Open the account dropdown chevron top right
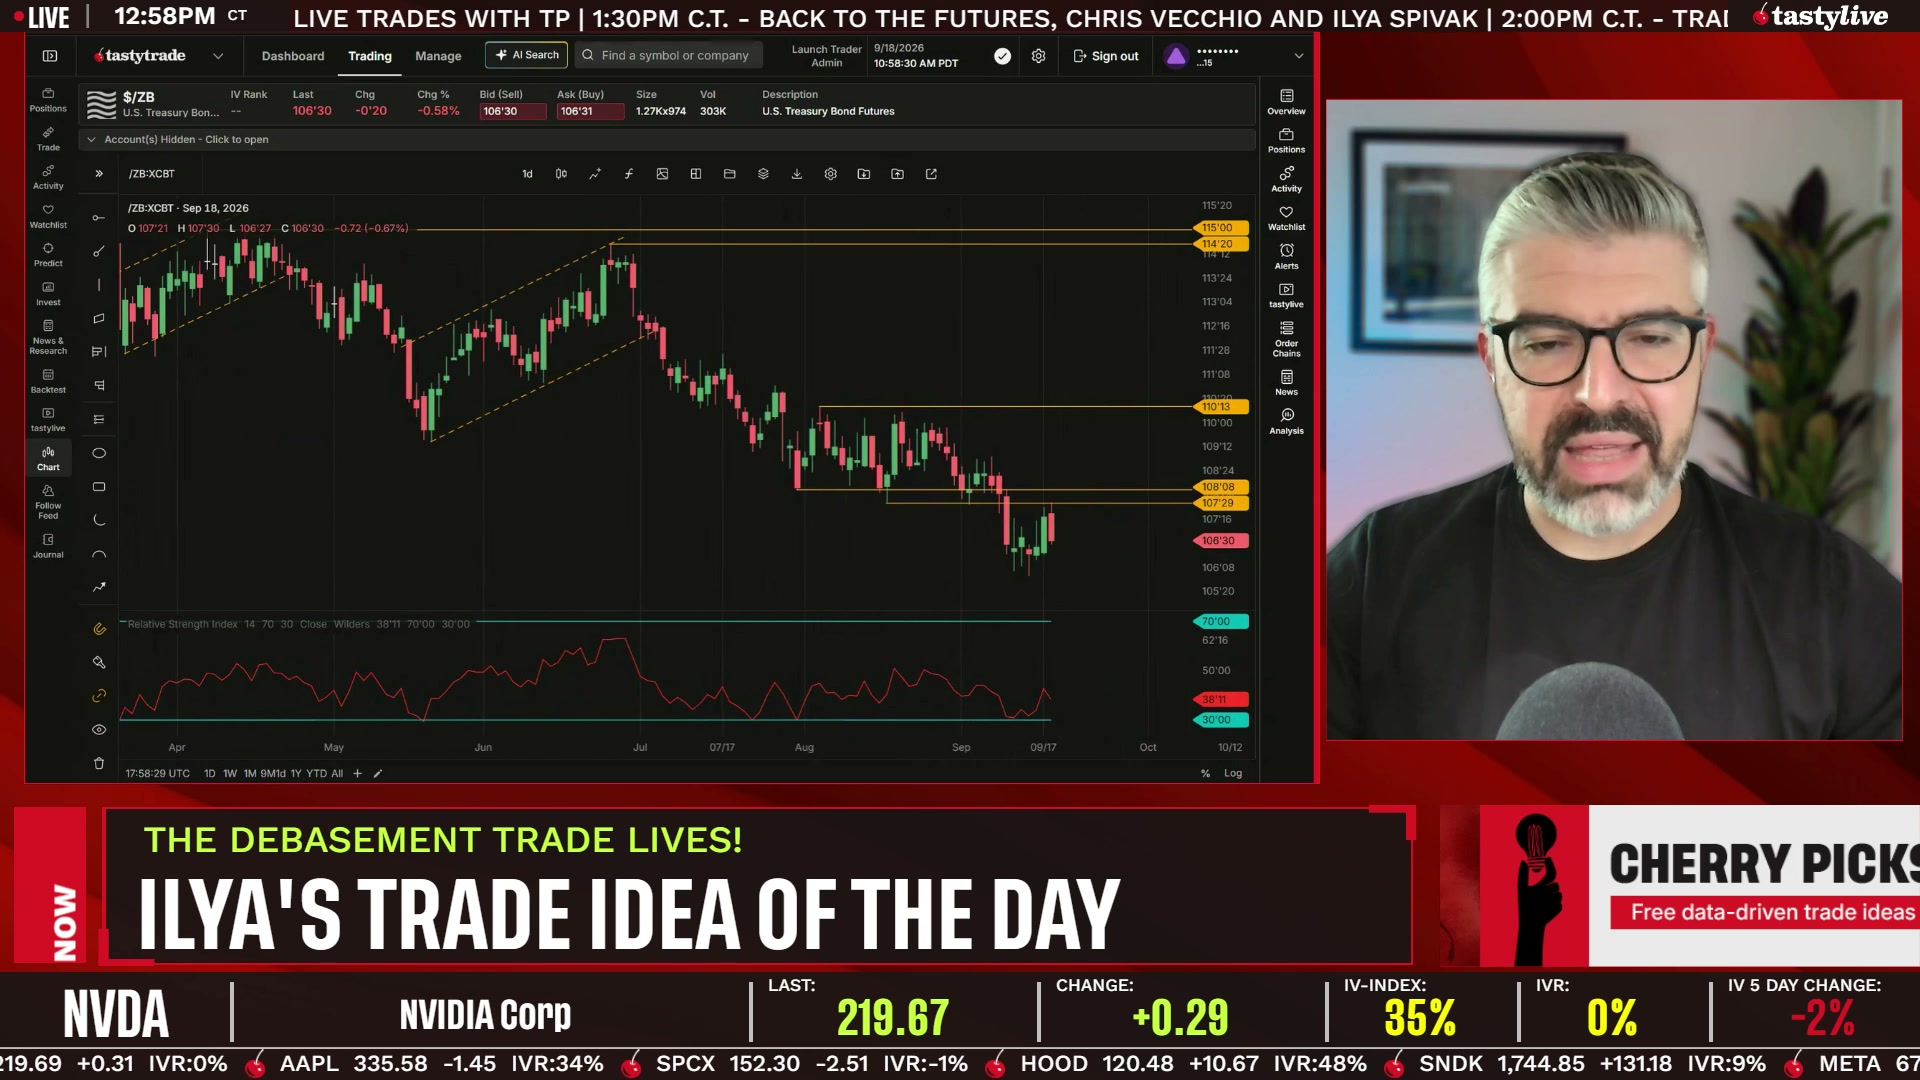Screen dimensions: 1920x1080 pyautogui.click(x=1299, y=56)
